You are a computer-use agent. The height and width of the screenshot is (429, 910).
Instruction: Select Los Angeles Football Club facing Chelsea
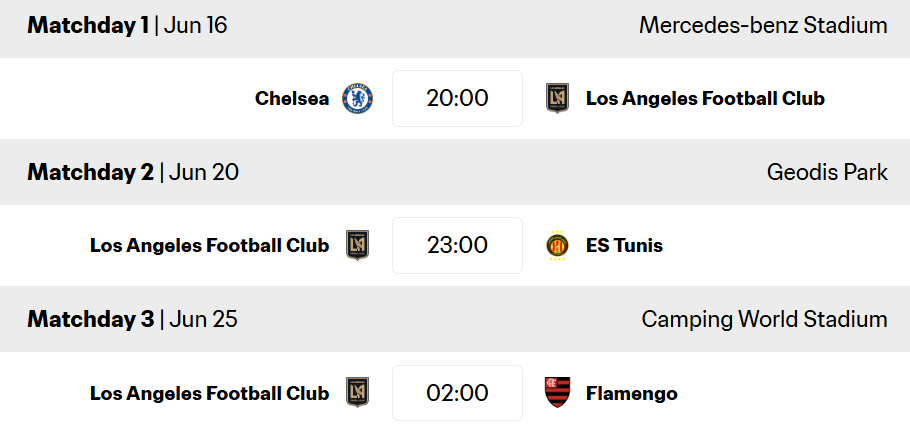coord(705,99)
